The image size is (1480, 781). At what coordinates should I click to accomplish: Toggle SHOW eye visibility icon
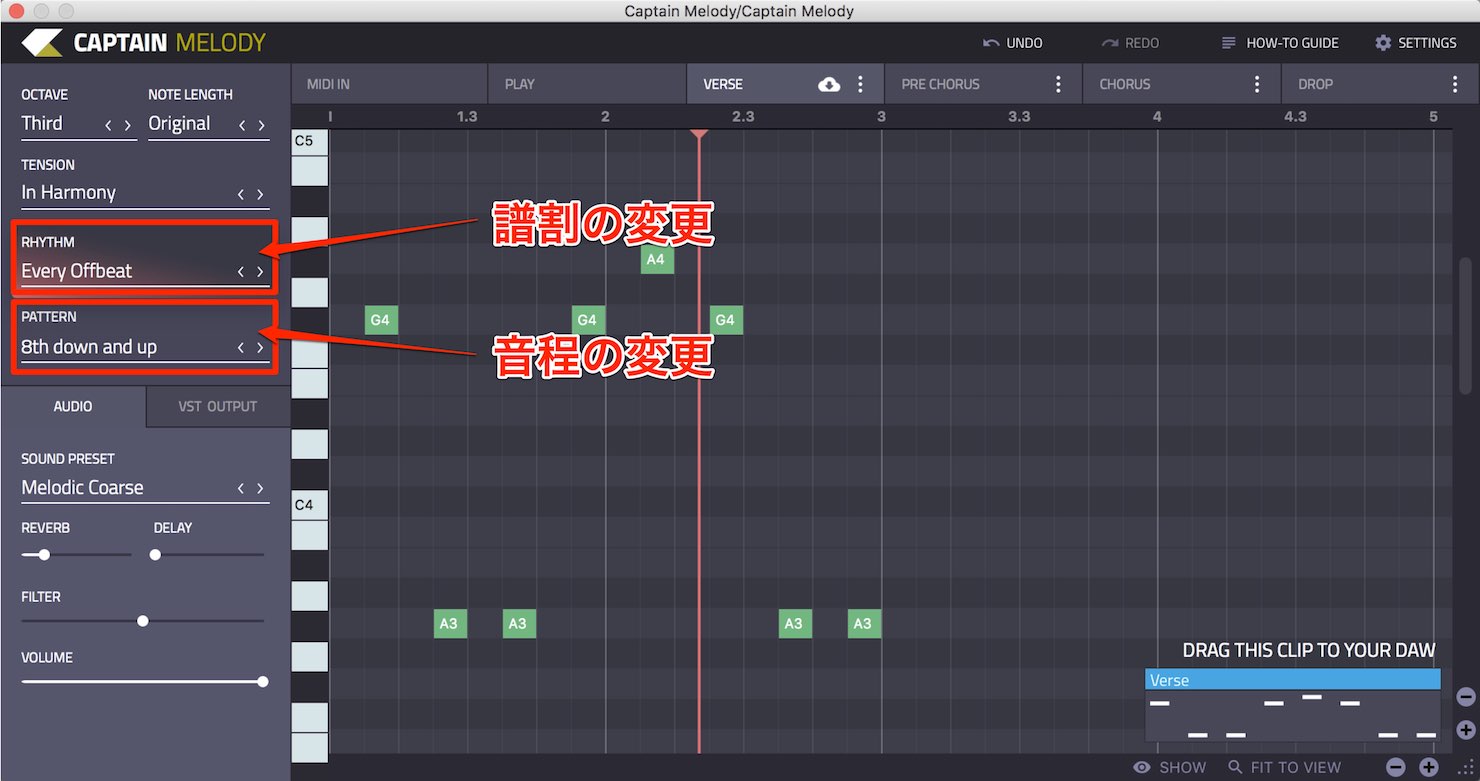(x=1142, y=768)
